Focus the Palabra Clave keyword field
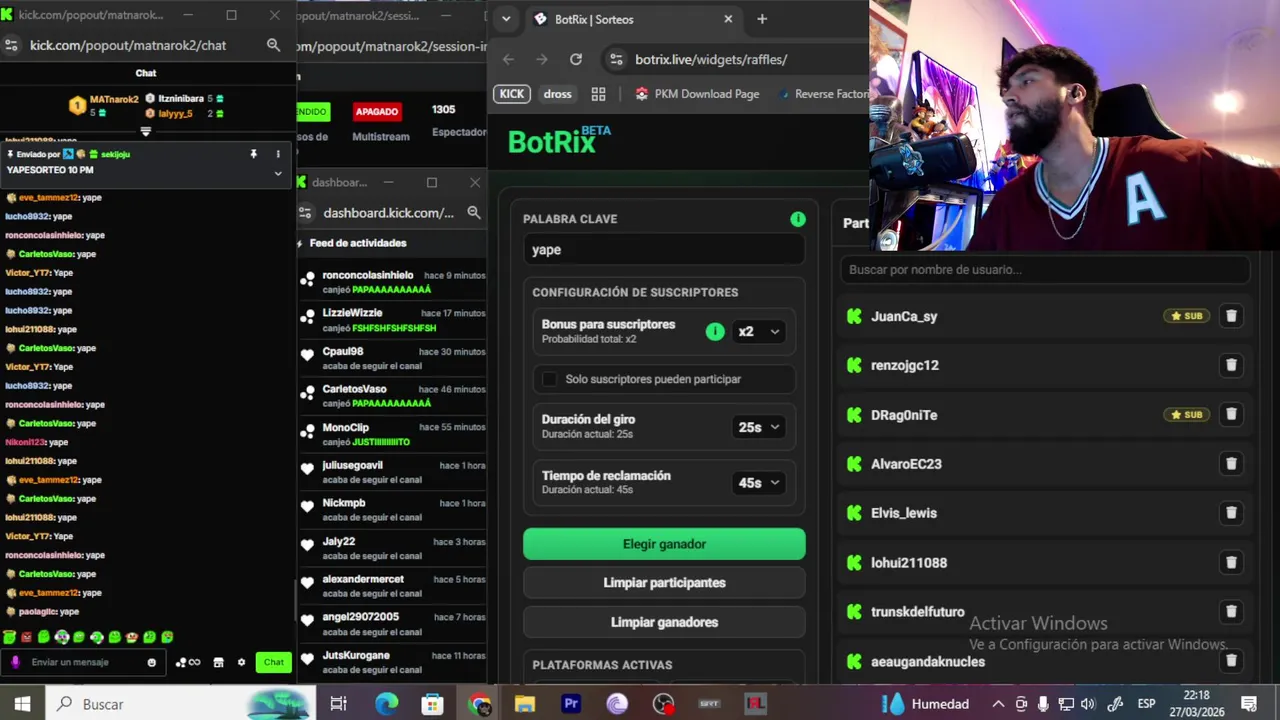The image size is (1280, 720). click(x=664, y=250)
